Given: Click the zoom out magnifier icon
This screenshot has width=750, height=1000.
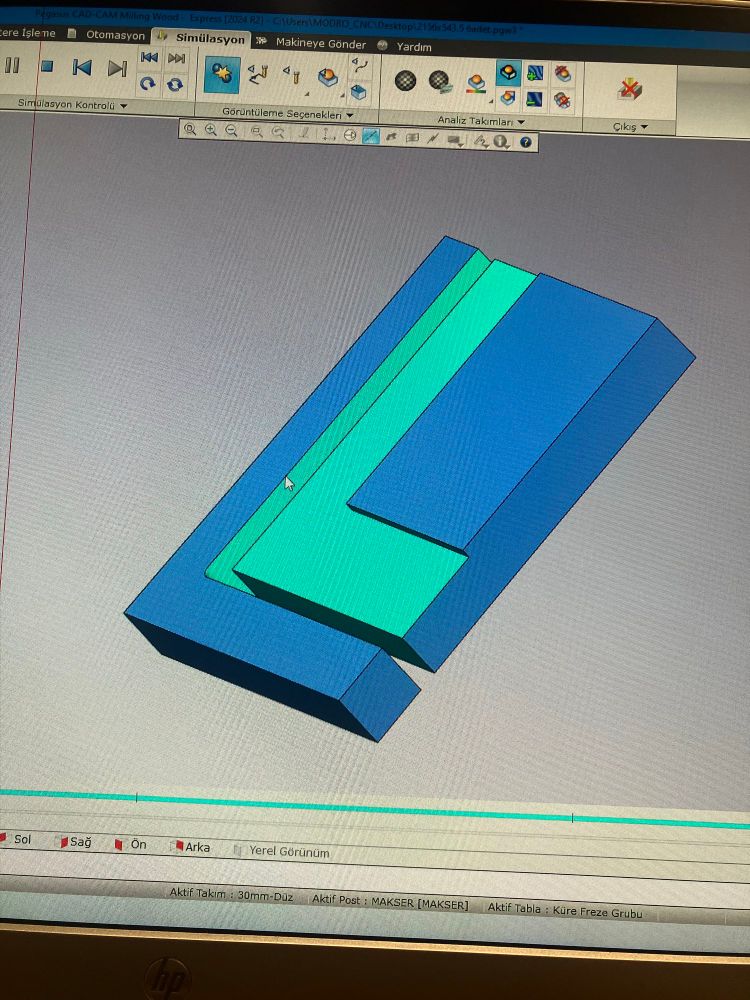Looking at the screenshot, I should tap(232, 131).
